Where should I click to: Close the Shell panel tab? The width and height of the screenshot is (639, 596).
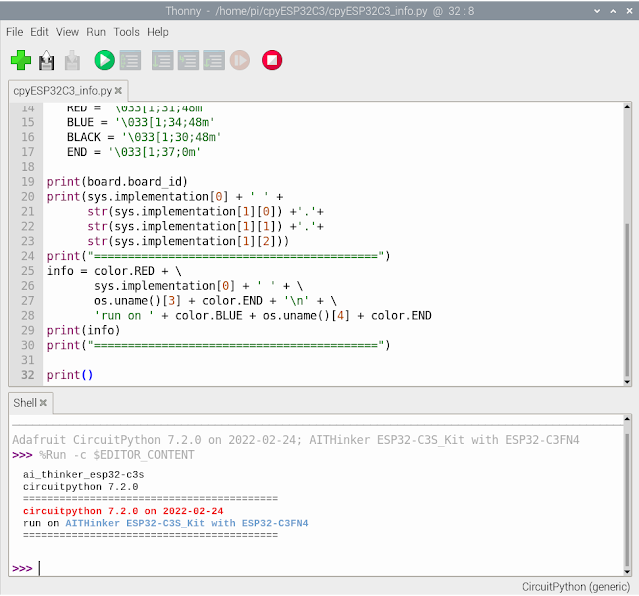[43, 403]
